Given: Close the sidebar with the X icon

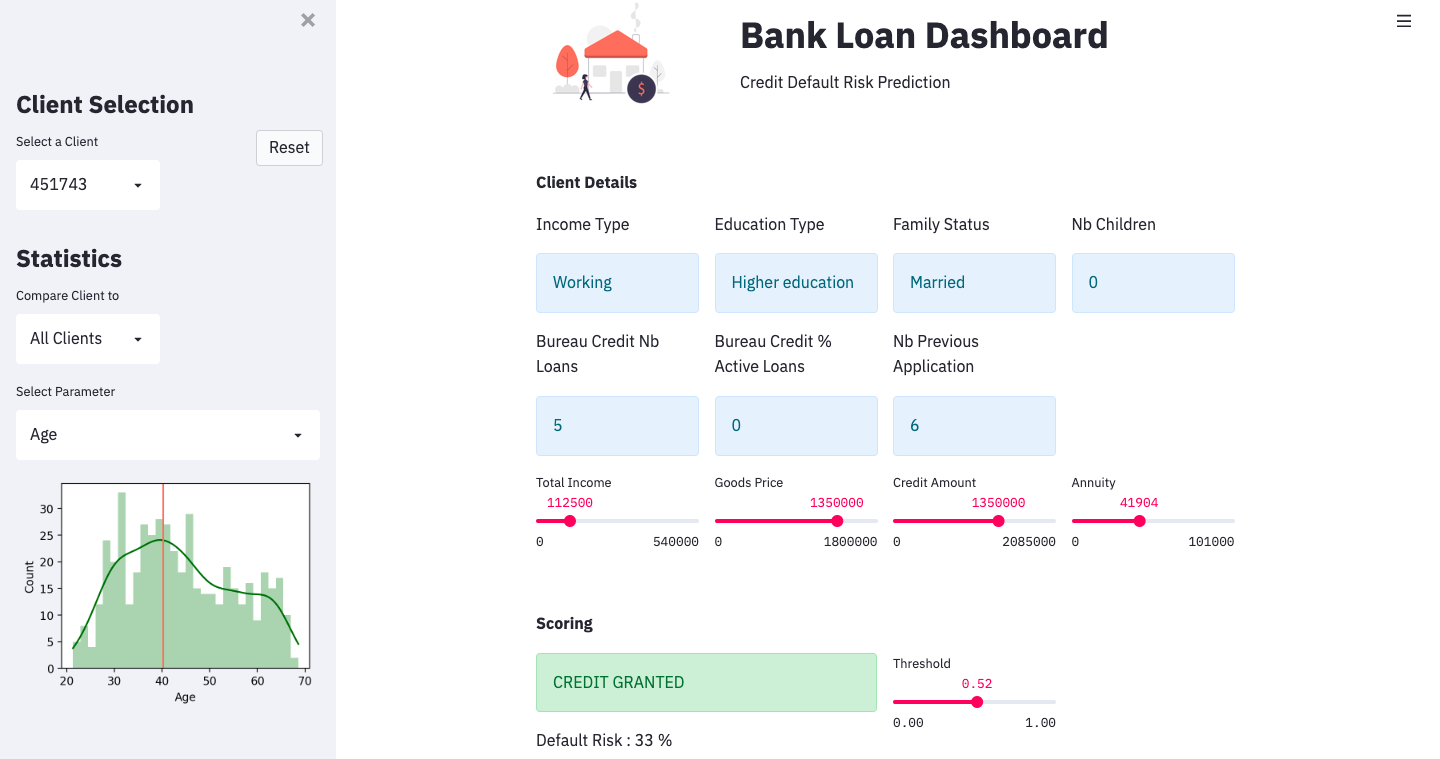Looking at the screenshot, I should pos(308,20).
